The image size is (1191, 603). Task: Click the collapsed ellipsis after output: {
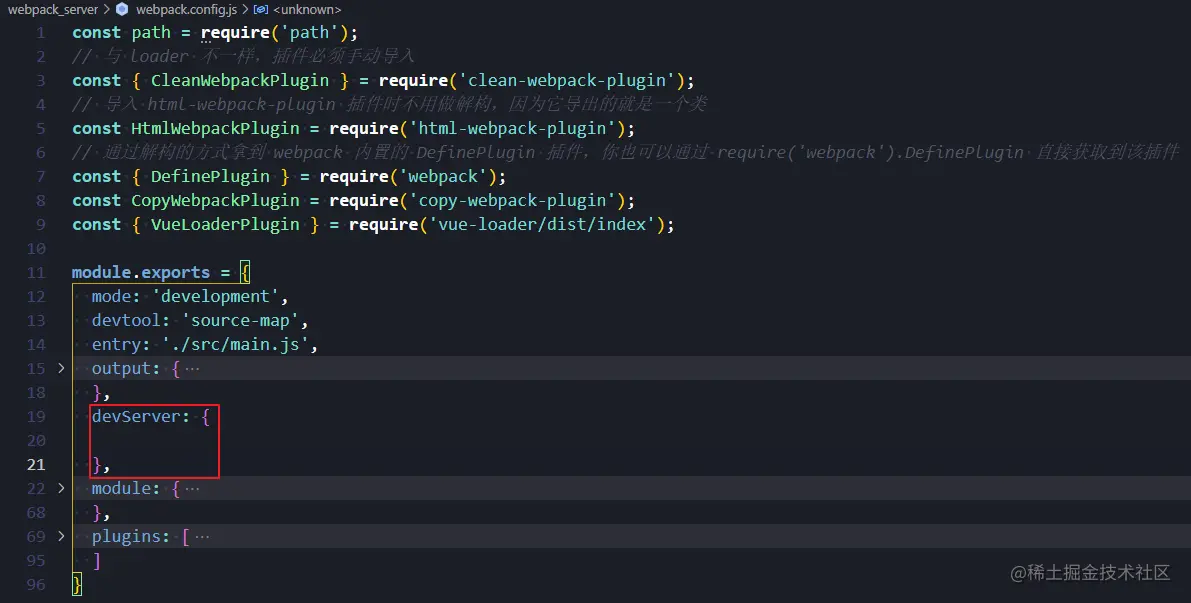coord(192,368)
